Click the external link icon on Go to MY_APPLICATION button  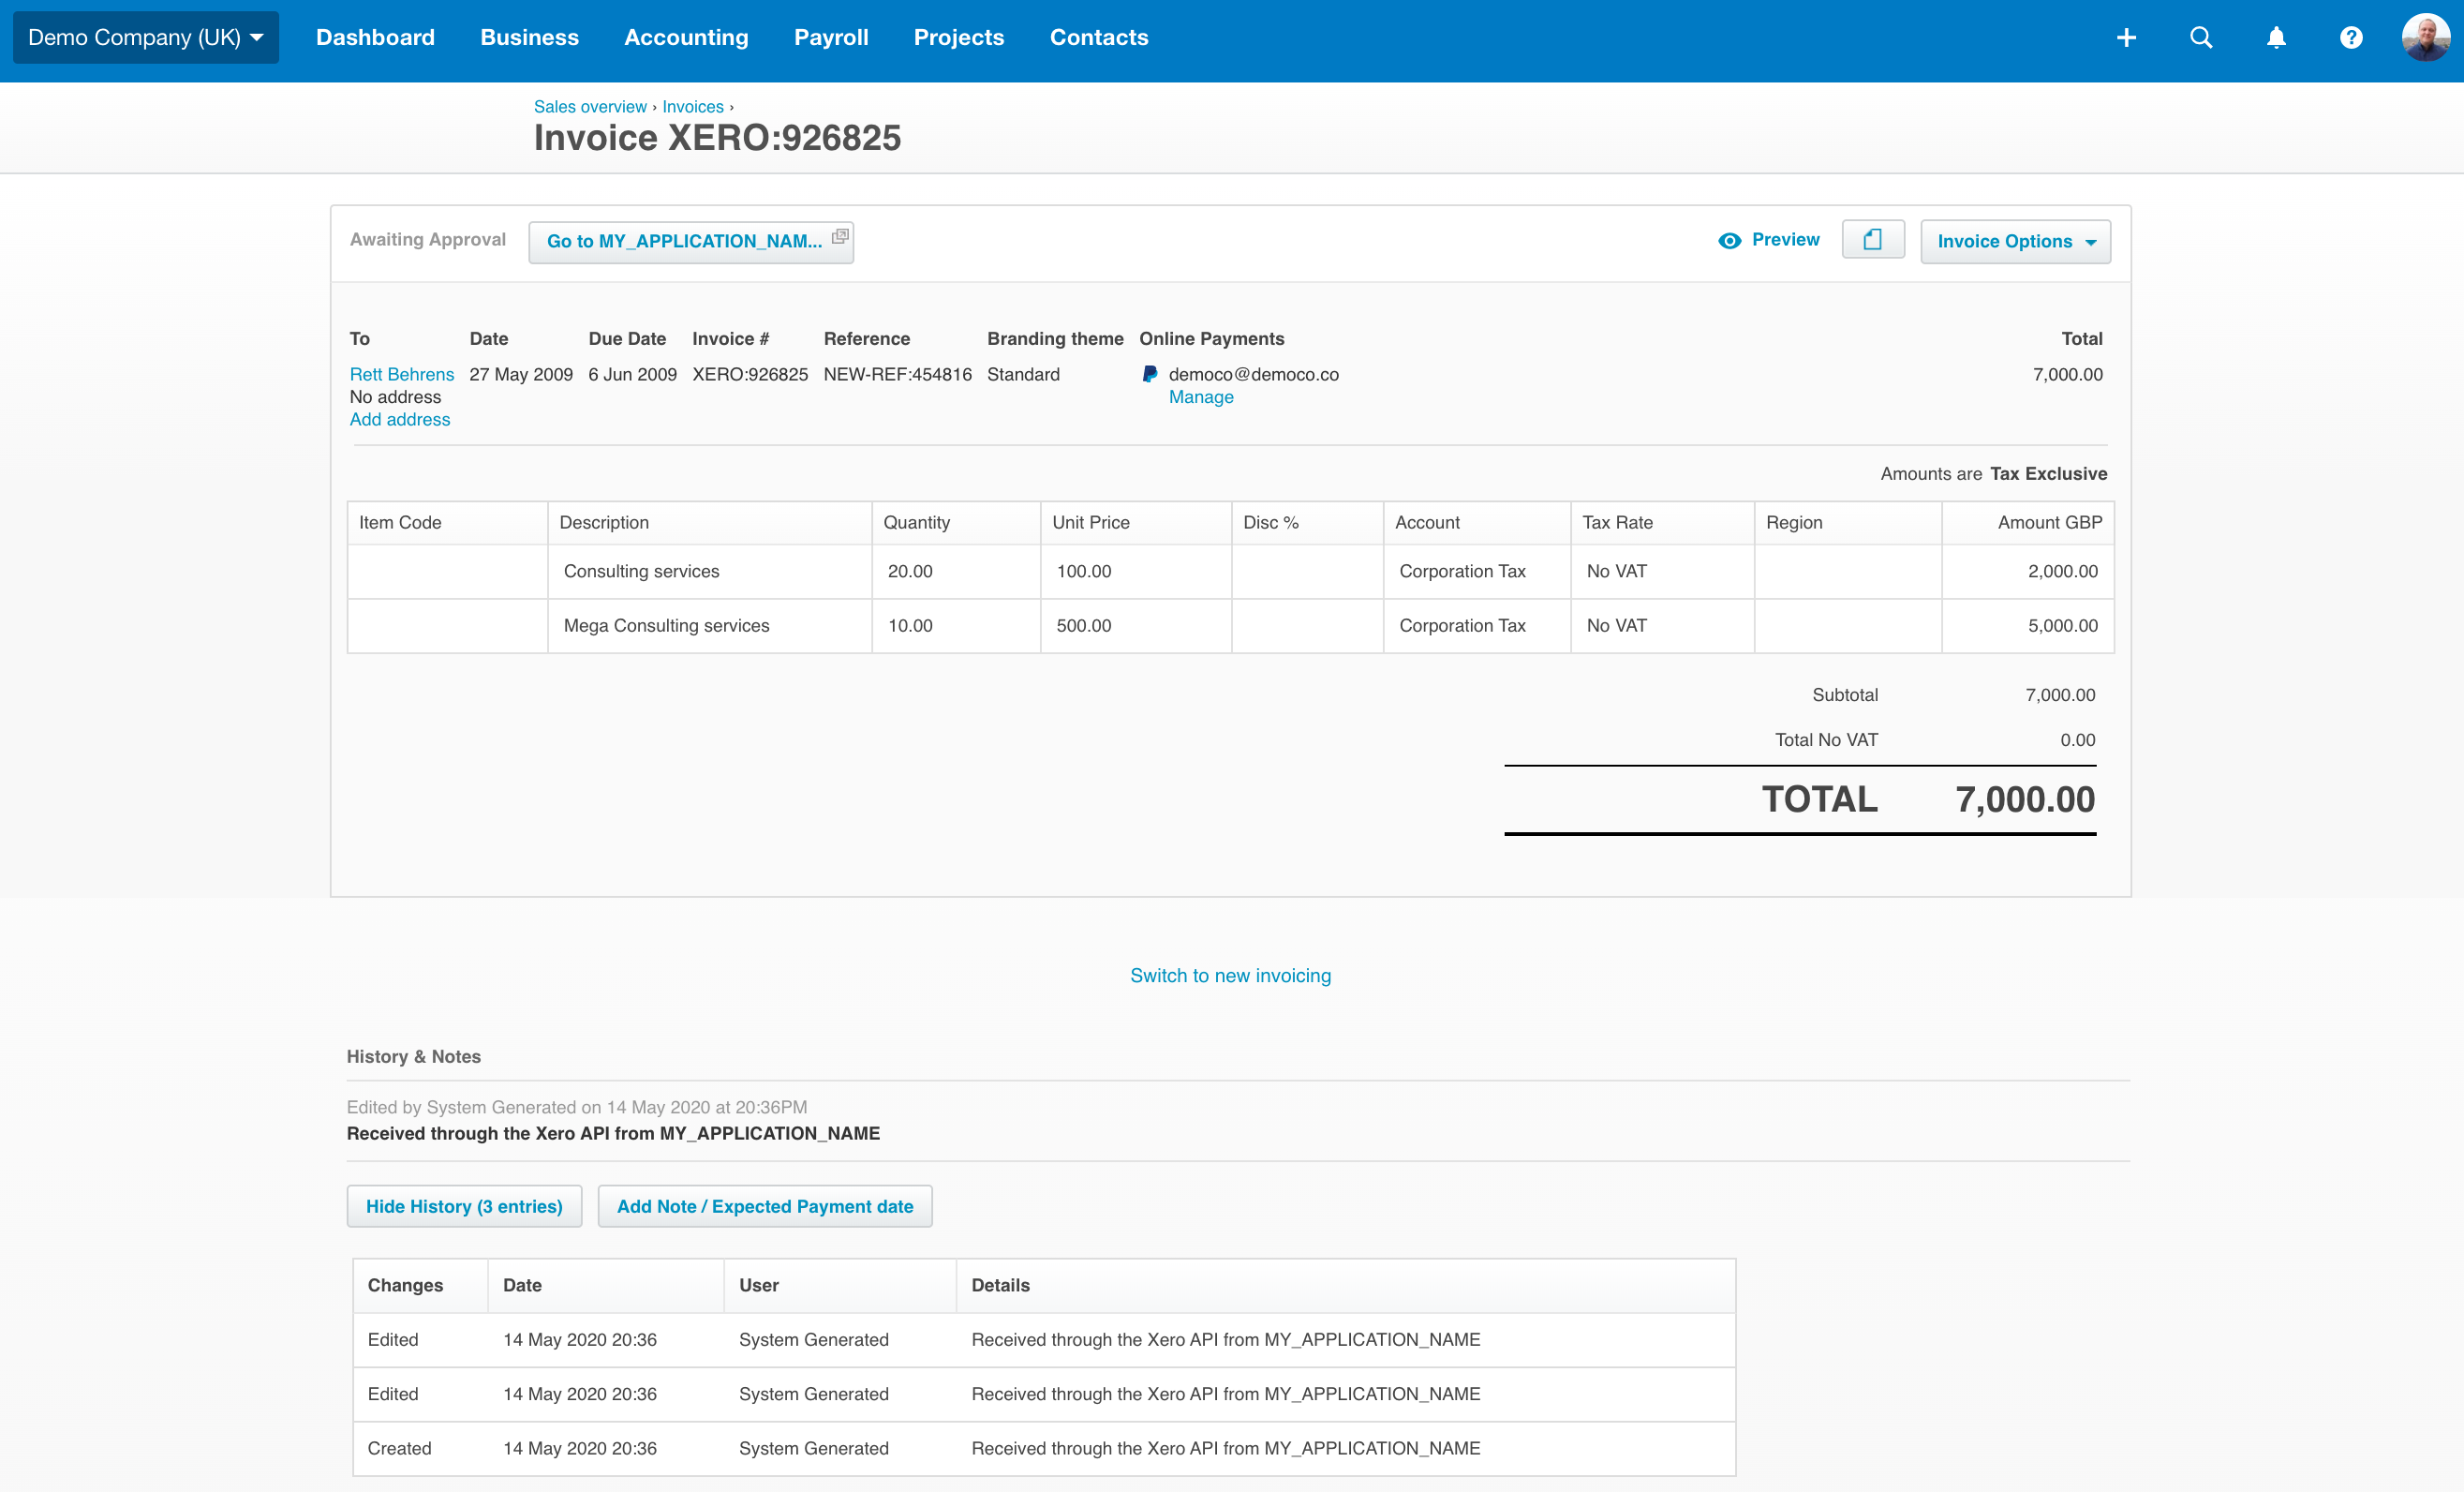(840, 237)
